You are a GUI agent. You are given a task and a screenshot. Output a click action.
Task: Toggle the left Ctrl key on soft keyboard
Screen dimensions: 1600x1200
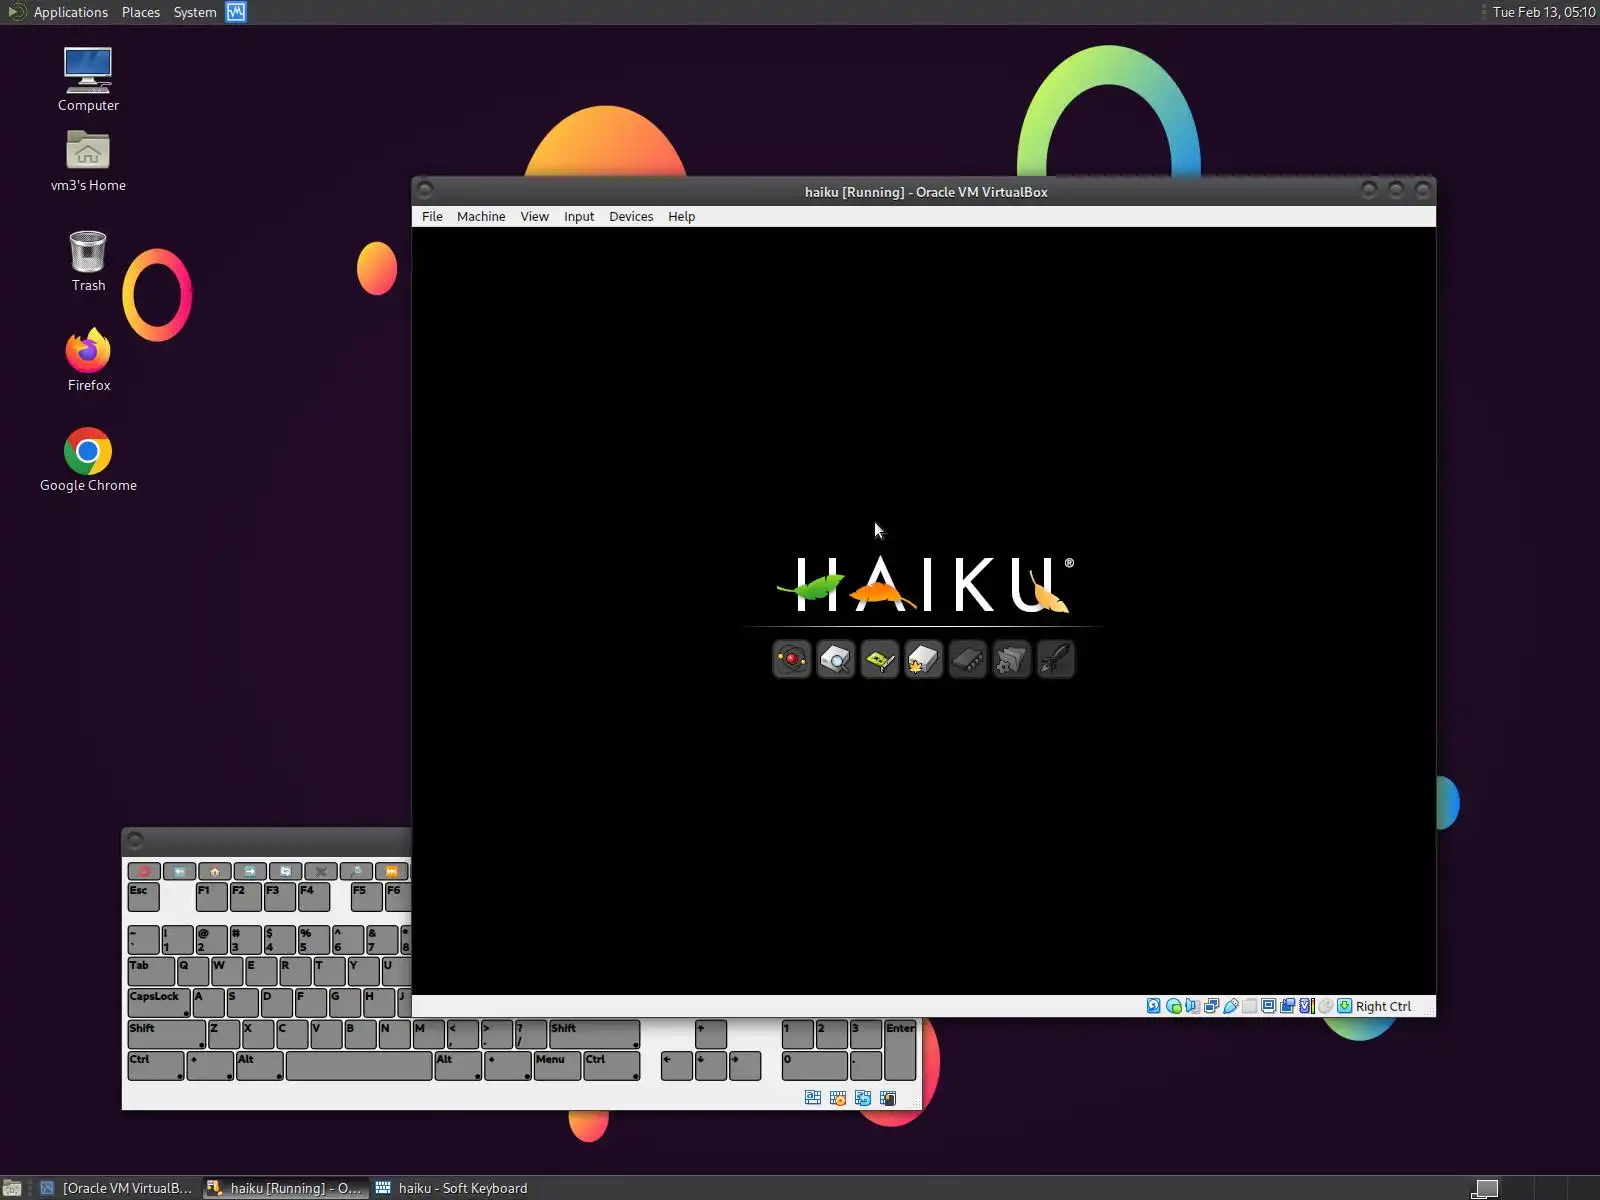tap(155, 1066)
